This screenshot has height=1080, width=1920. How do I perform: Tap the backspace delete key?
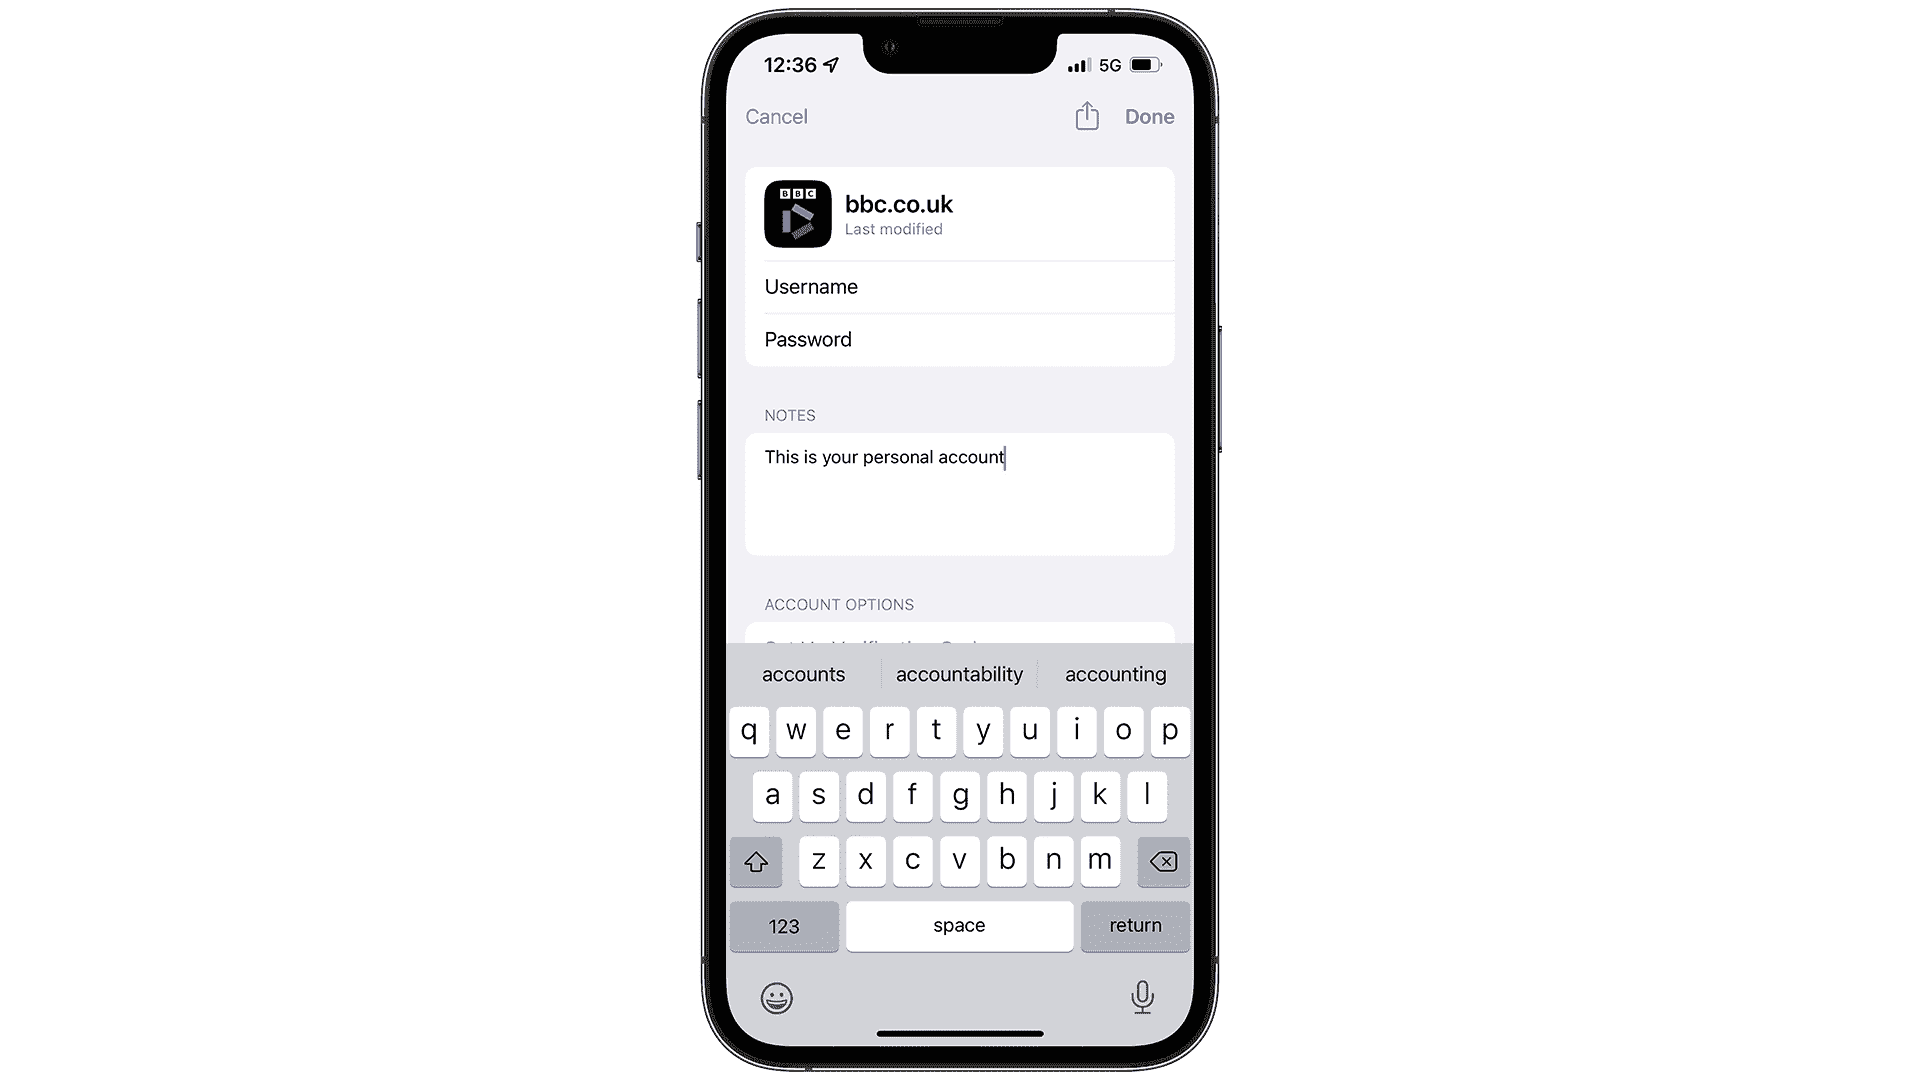point(1159,861)
